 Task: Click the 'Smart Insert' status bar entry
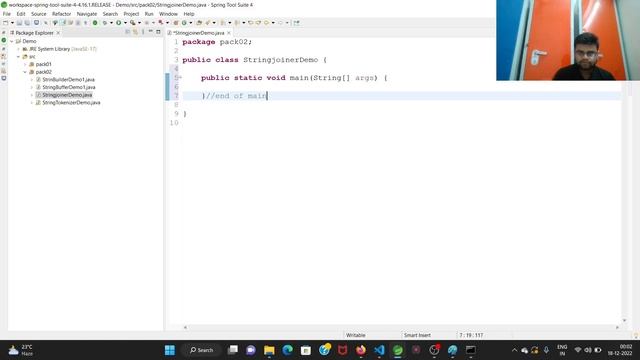417,335
